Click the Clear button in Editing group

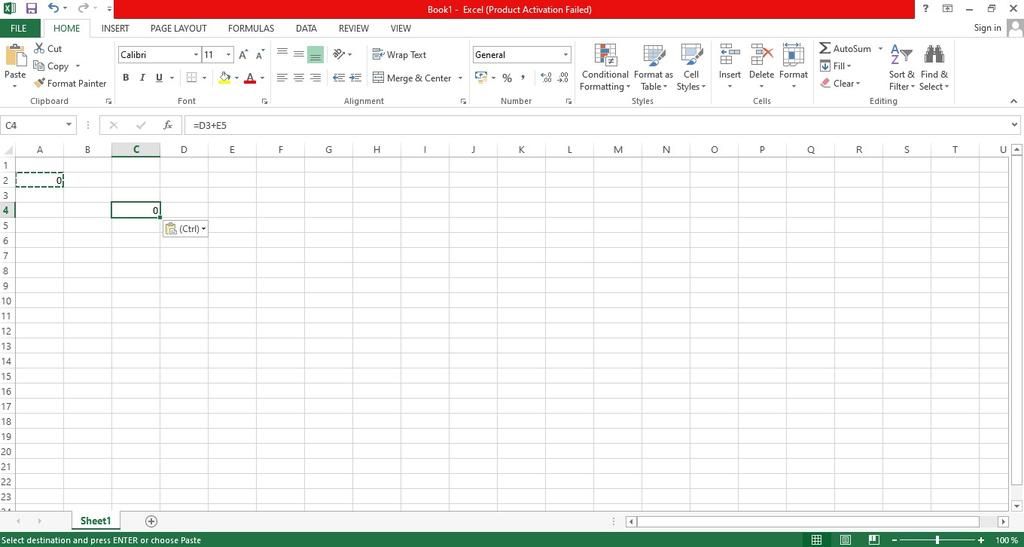pos(840,84)
